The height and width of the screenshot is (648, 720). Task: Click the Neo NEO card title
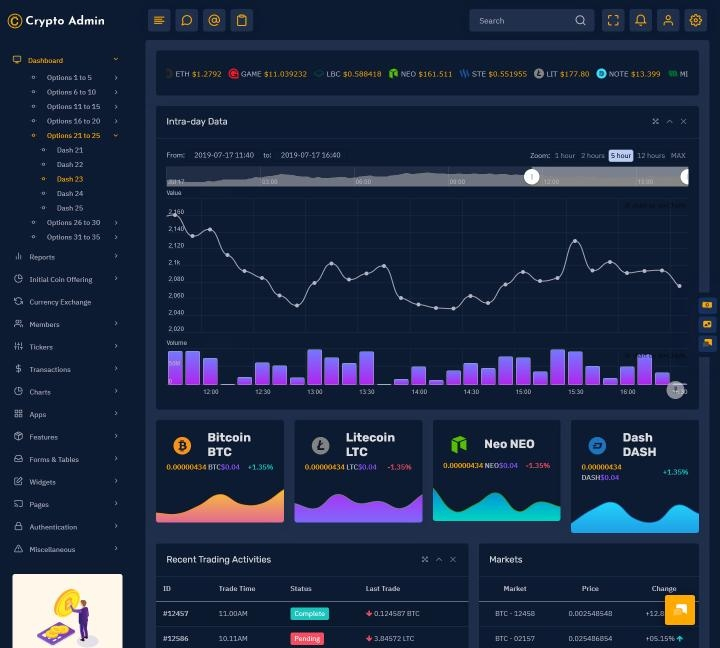509,444
